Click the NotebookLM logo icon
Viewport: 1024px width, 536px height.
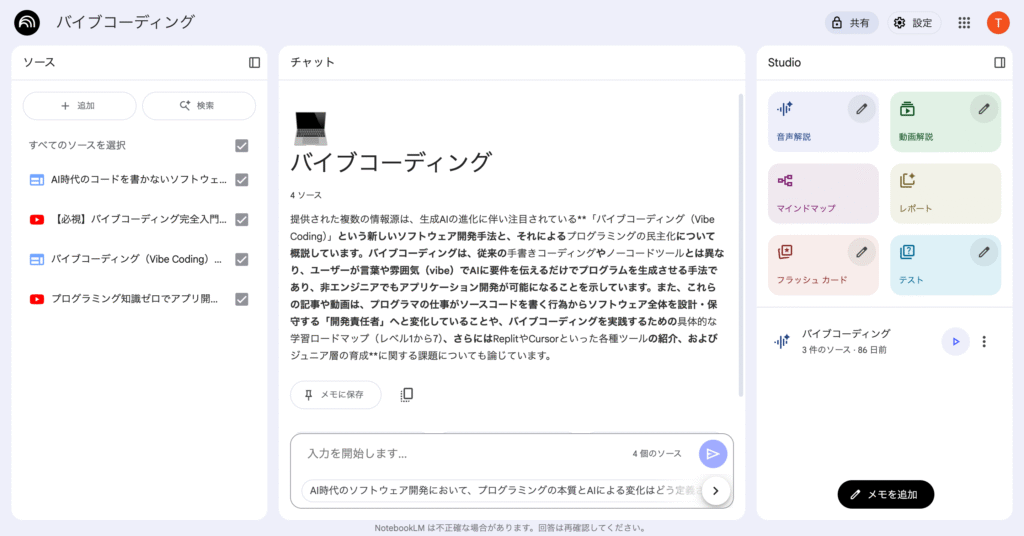coord(27,22)
